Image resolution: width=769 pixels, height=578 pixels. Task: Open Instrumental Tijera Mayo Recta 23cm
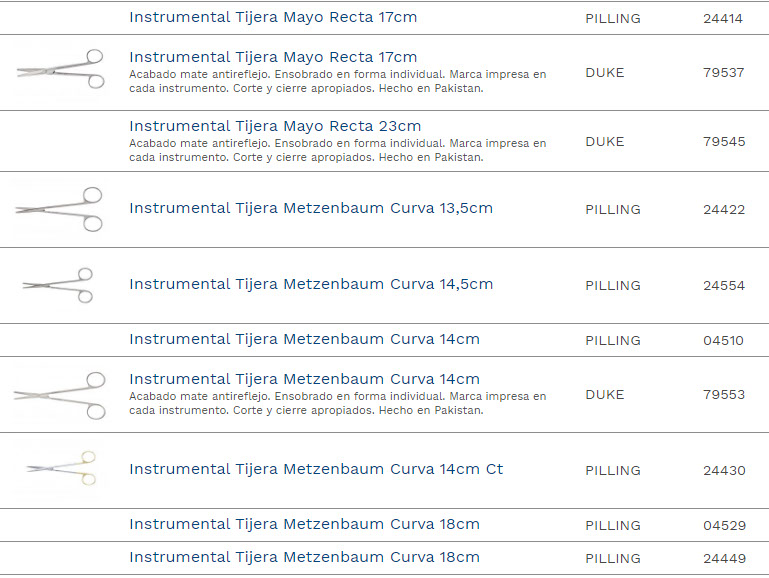(x=275, y=126)
